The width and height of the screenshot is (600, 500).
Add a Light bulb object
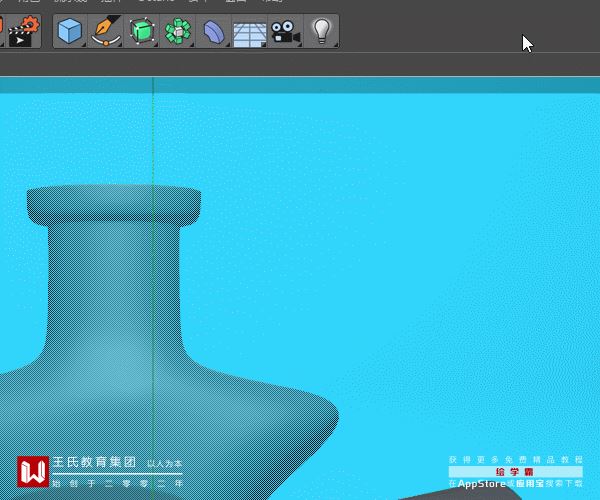coord(321,31)
